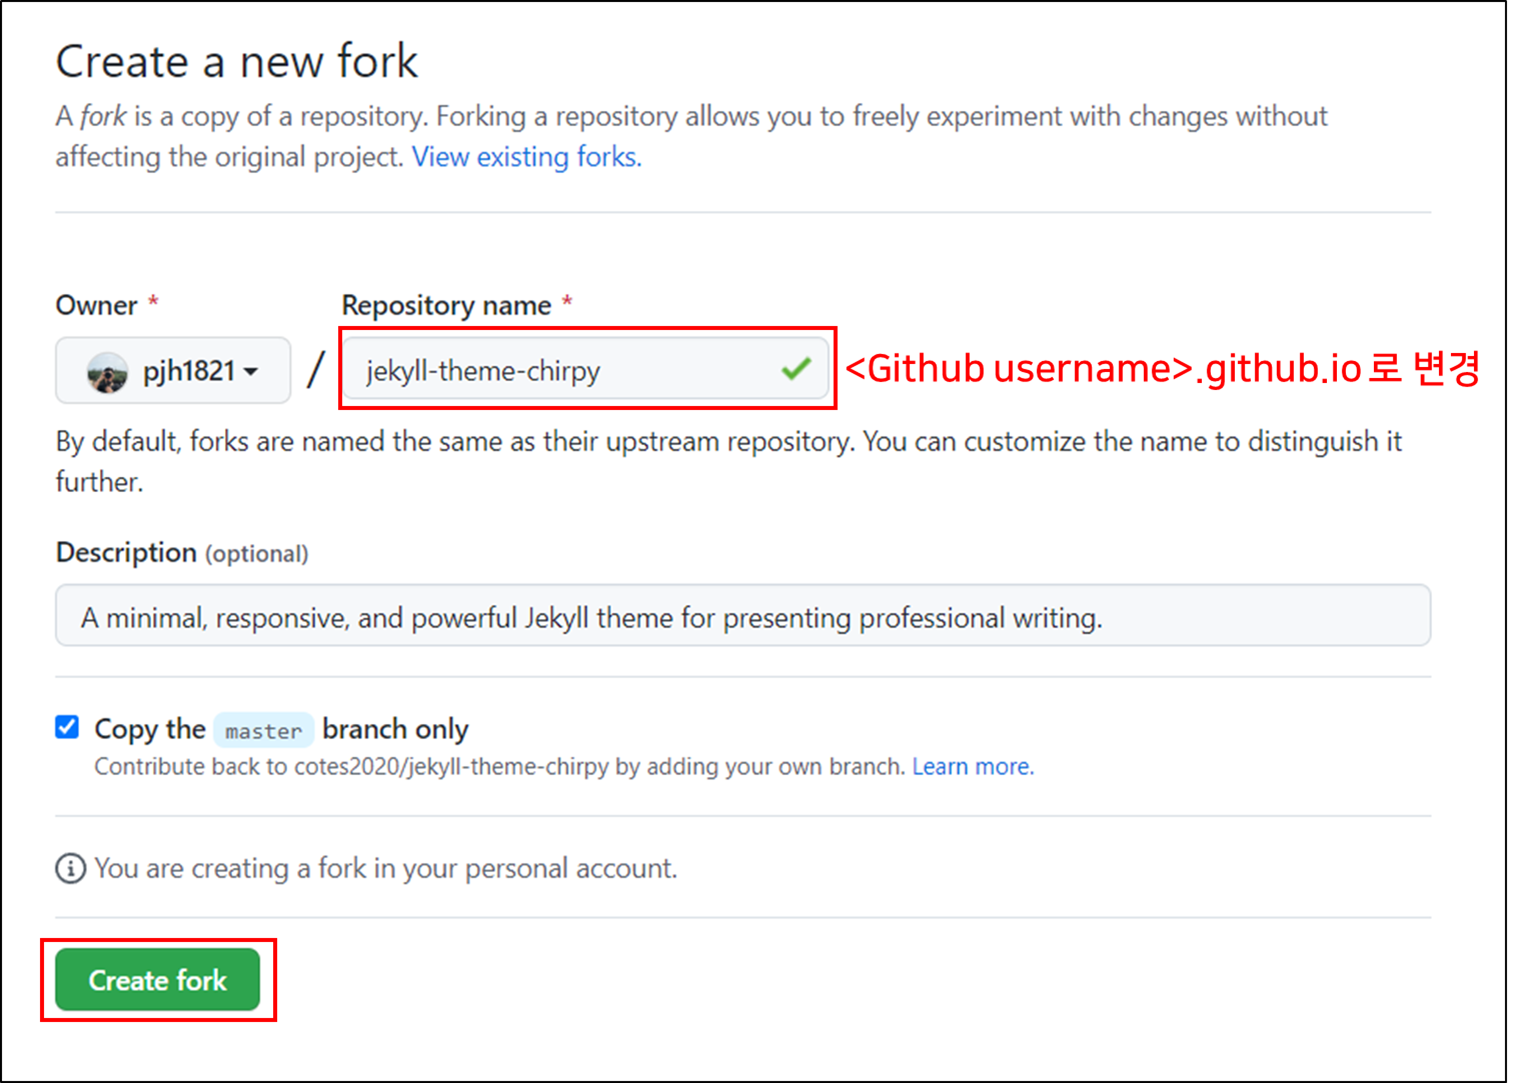Viewport: 1518px width, 1083px height.
Task: Select the Repository name input field
Action: 560,370
